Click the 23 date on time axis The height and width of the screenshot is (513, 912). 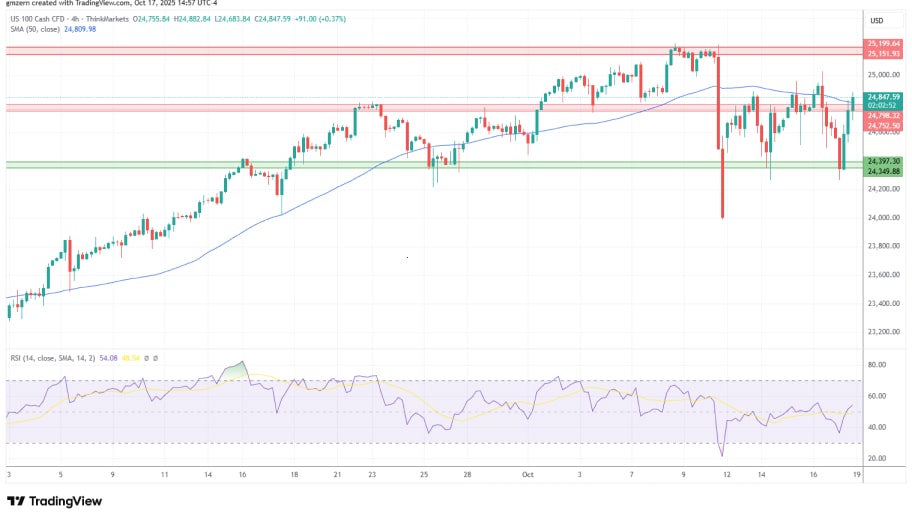372,474
